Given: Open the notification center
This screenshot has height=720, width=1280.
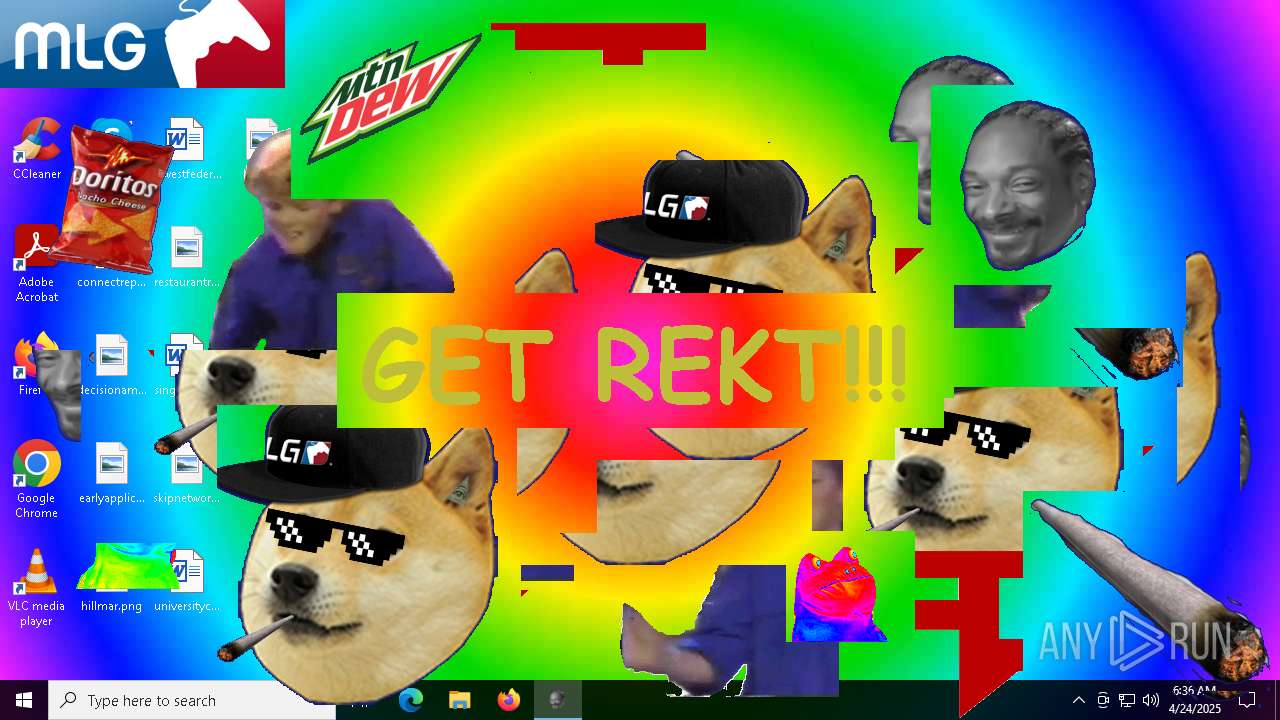Looking at the screenshot, I should pos(1247,700).
